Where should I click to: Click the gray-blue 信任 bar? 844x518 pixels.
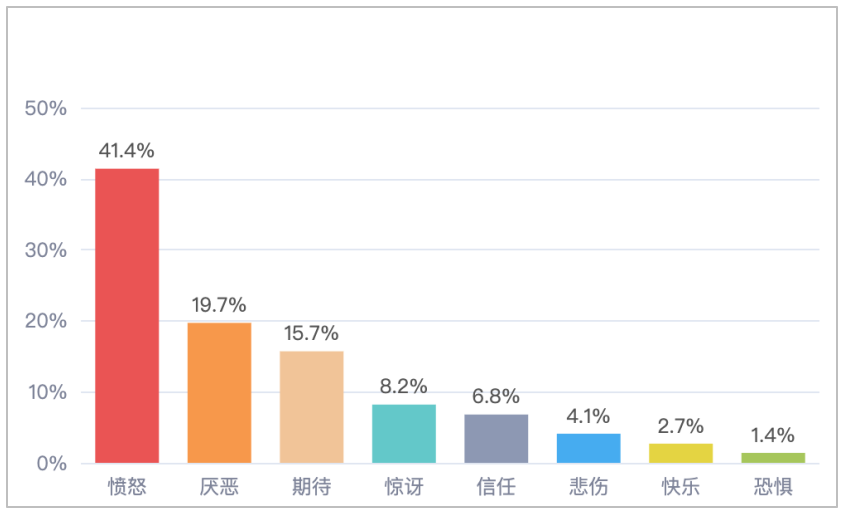point(496,439)
